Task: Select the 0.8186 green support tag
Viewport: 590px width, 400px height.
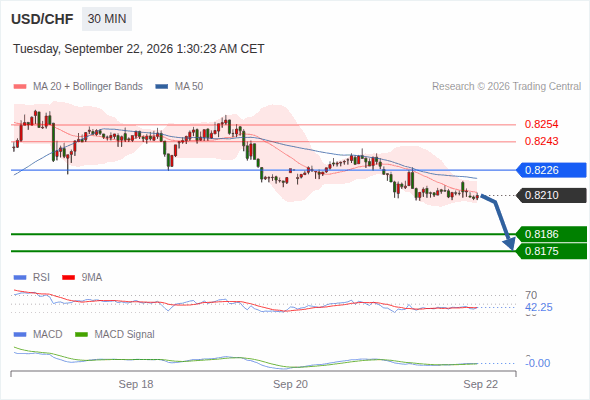Action: click(x=551, y=234)
